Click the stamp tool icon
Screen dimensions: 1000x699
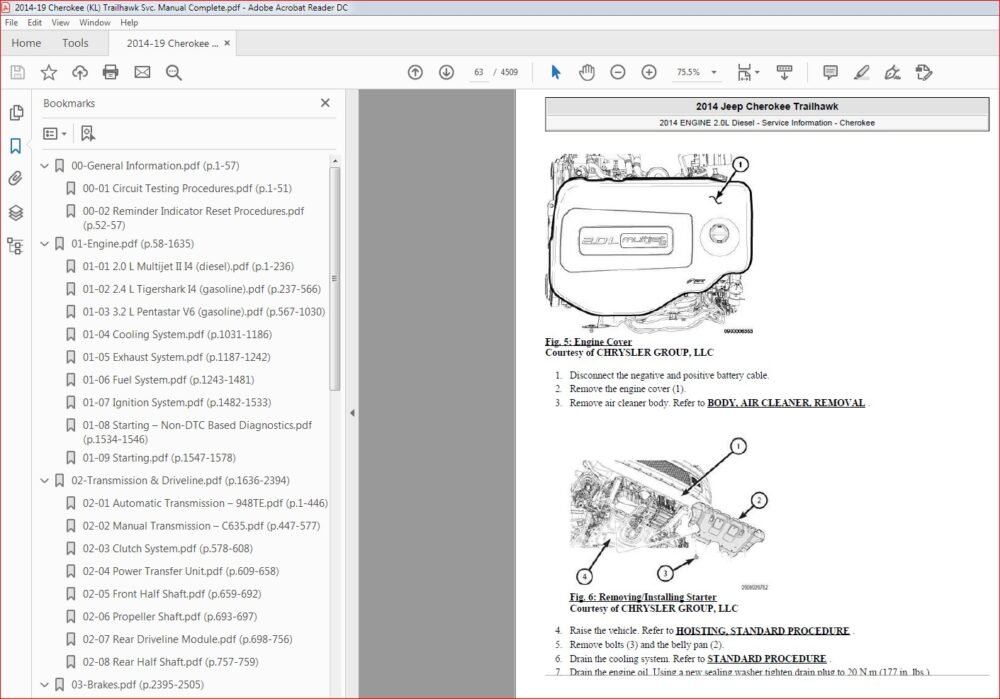tap(923, 72)
